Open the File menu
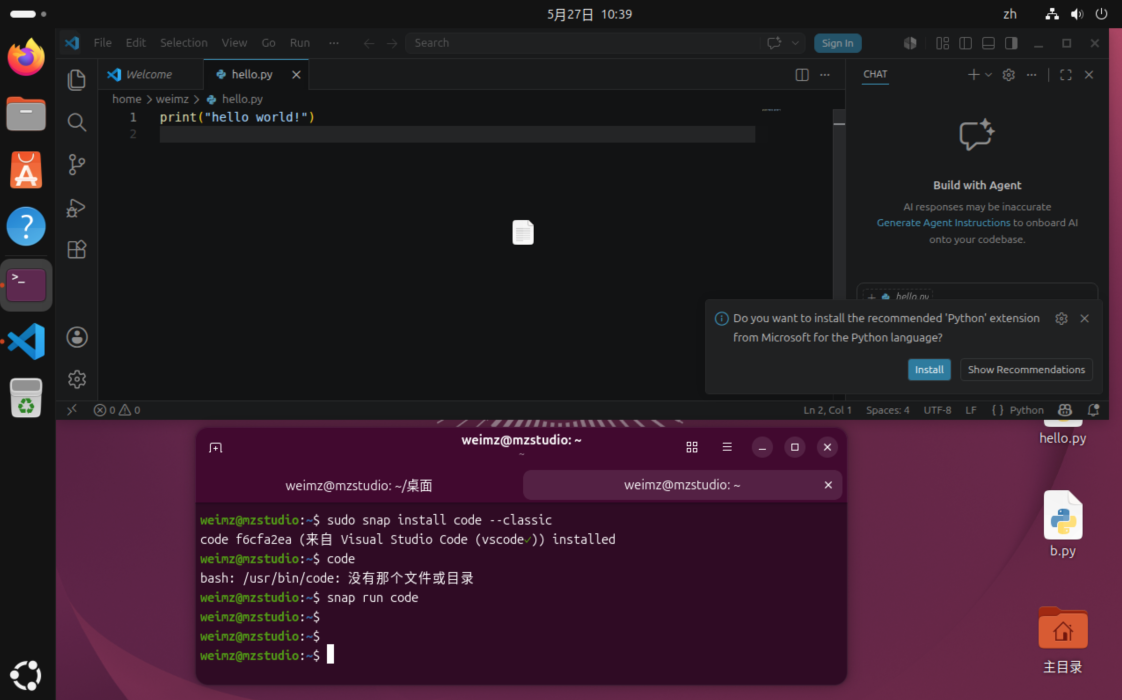 [102, 43]
